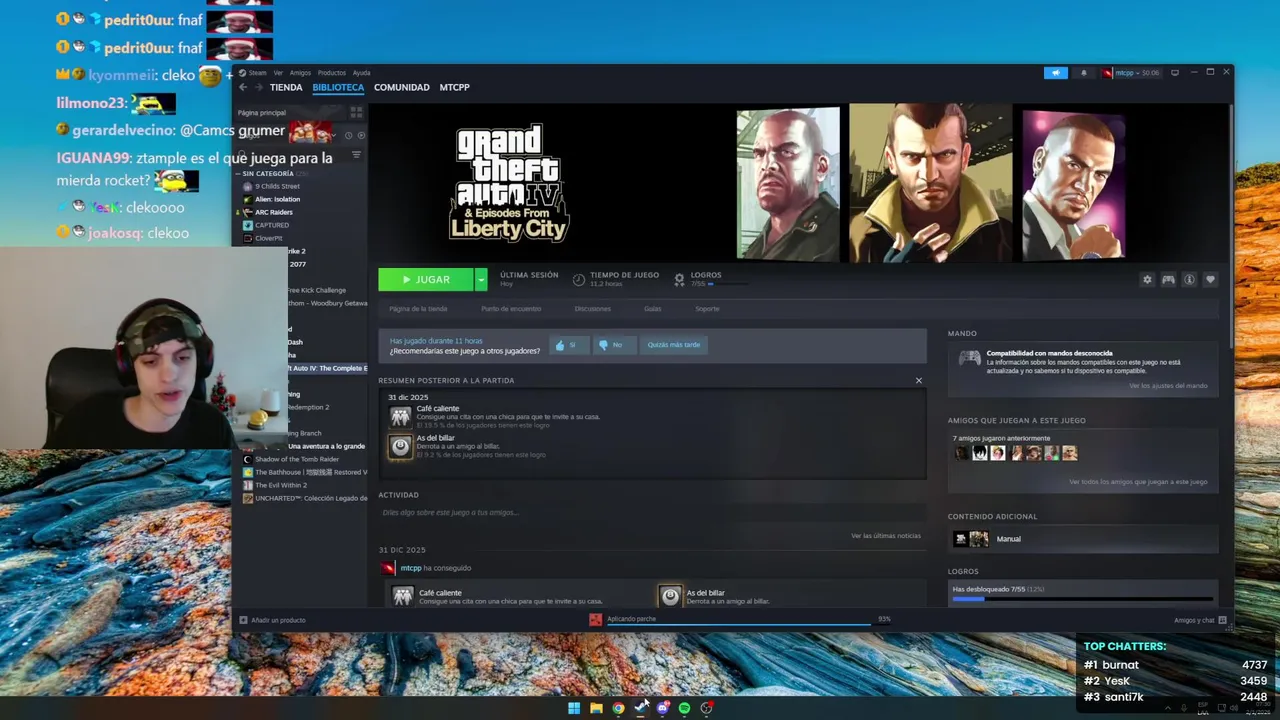Open the mtcpp account dropdown in the title bar
The image size is (1280, 720).
point(1131,72)
